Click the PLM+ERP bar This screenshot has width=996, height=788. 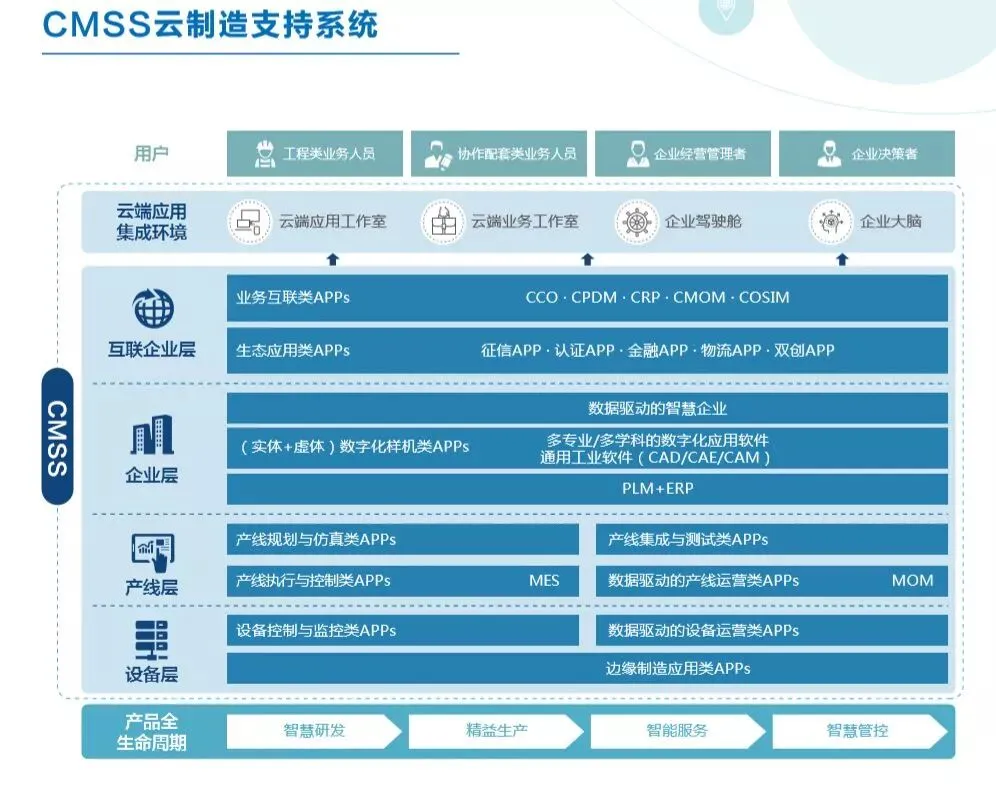click(588, 489)
